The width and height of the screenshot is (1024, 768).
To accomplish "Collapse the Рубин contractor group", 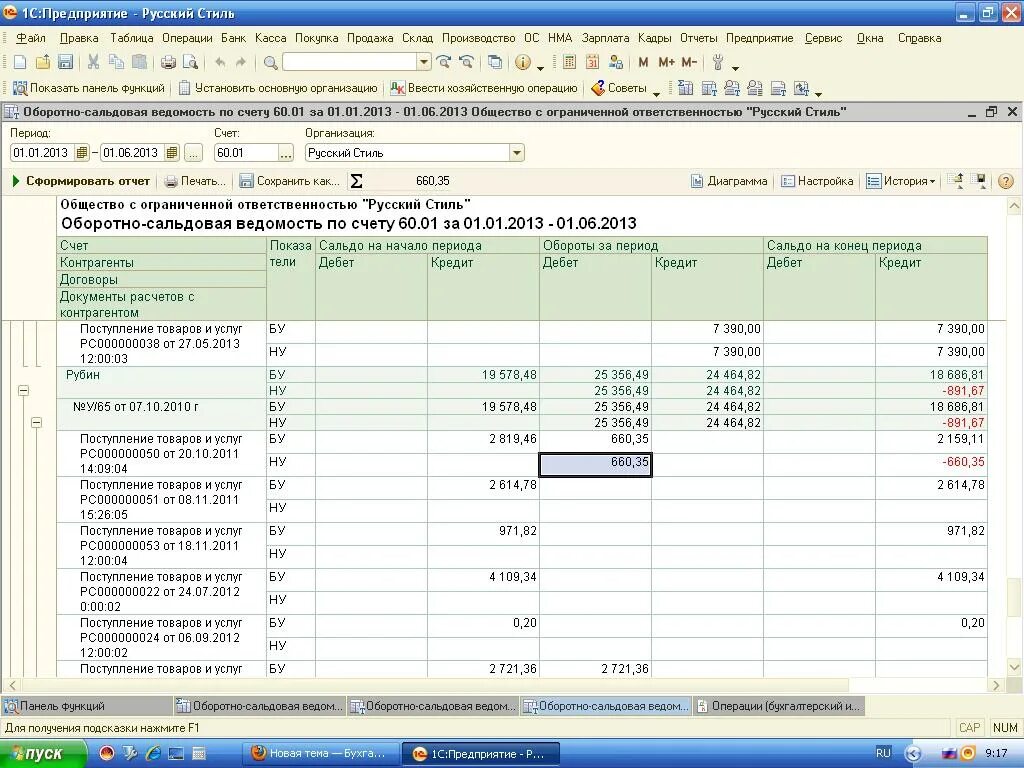I will 24,391.
